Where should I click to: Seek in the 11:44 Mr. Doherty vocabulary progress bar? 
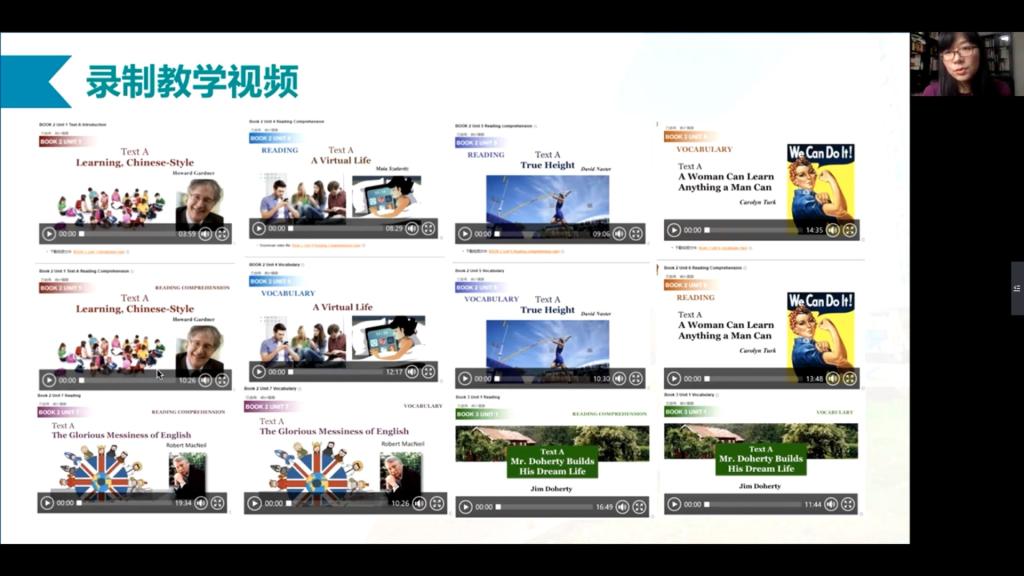754,504
